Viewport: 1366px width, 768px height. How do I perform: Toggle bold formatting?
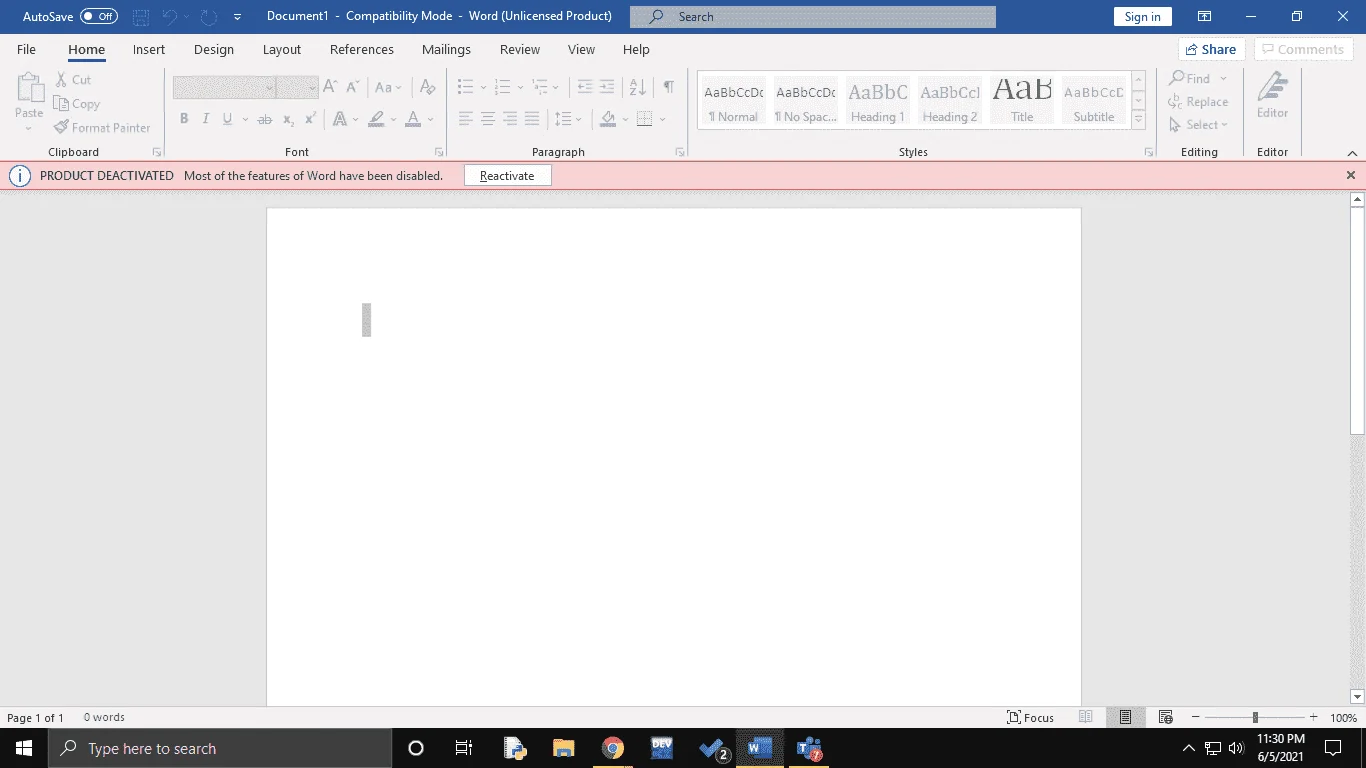click(x=184, y=119)
